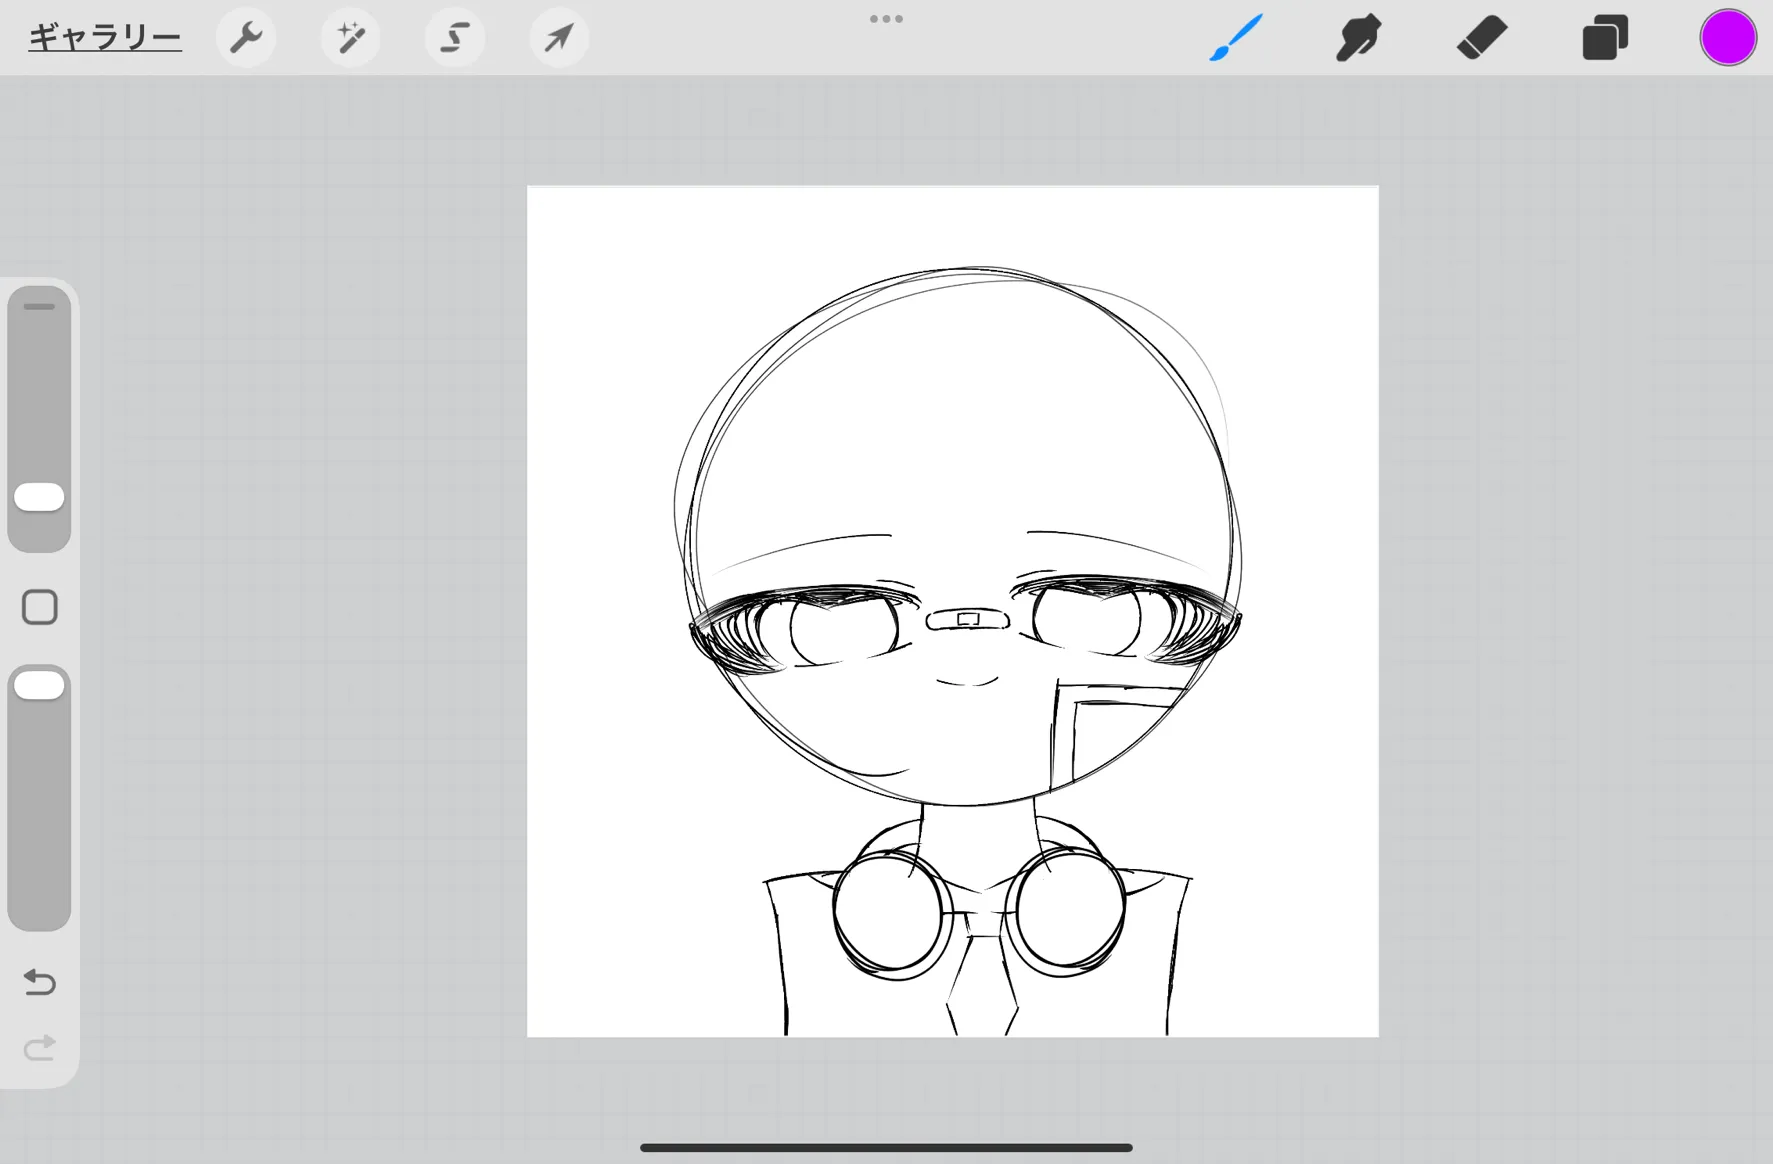Select the Brush paint tool

[x=1236, y=38]
